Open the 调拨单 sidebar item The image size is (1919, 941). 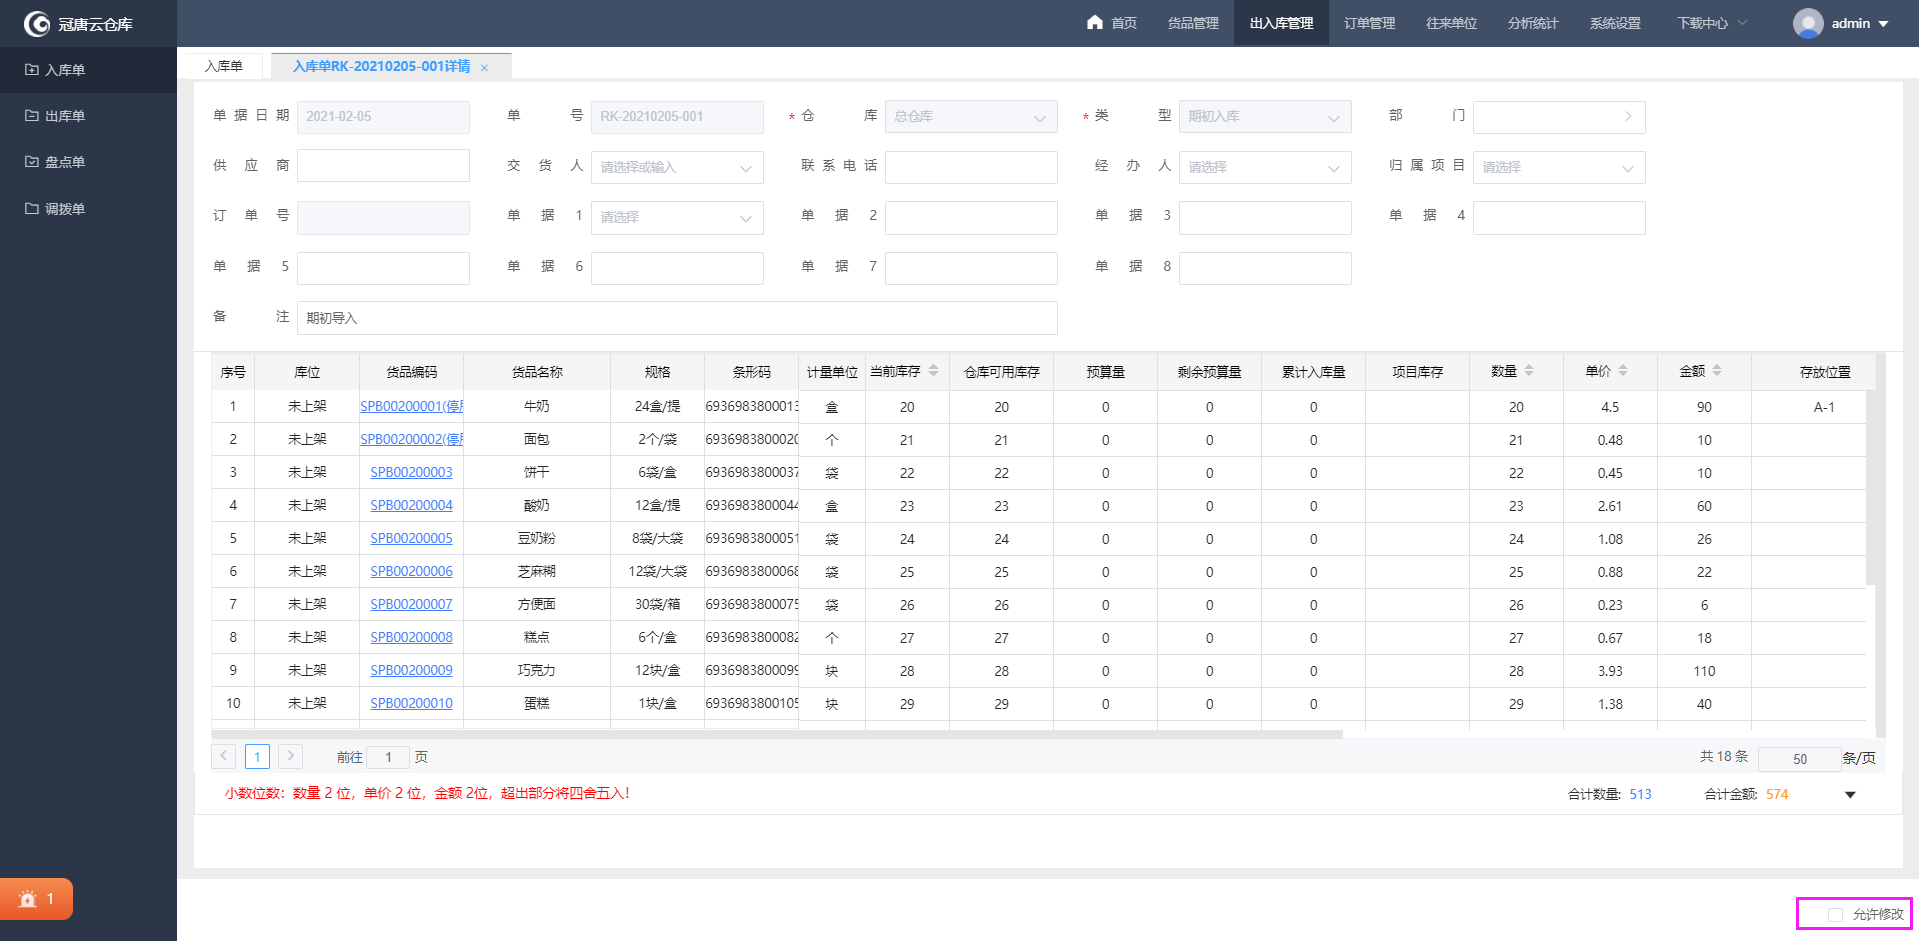coord(88,209)
